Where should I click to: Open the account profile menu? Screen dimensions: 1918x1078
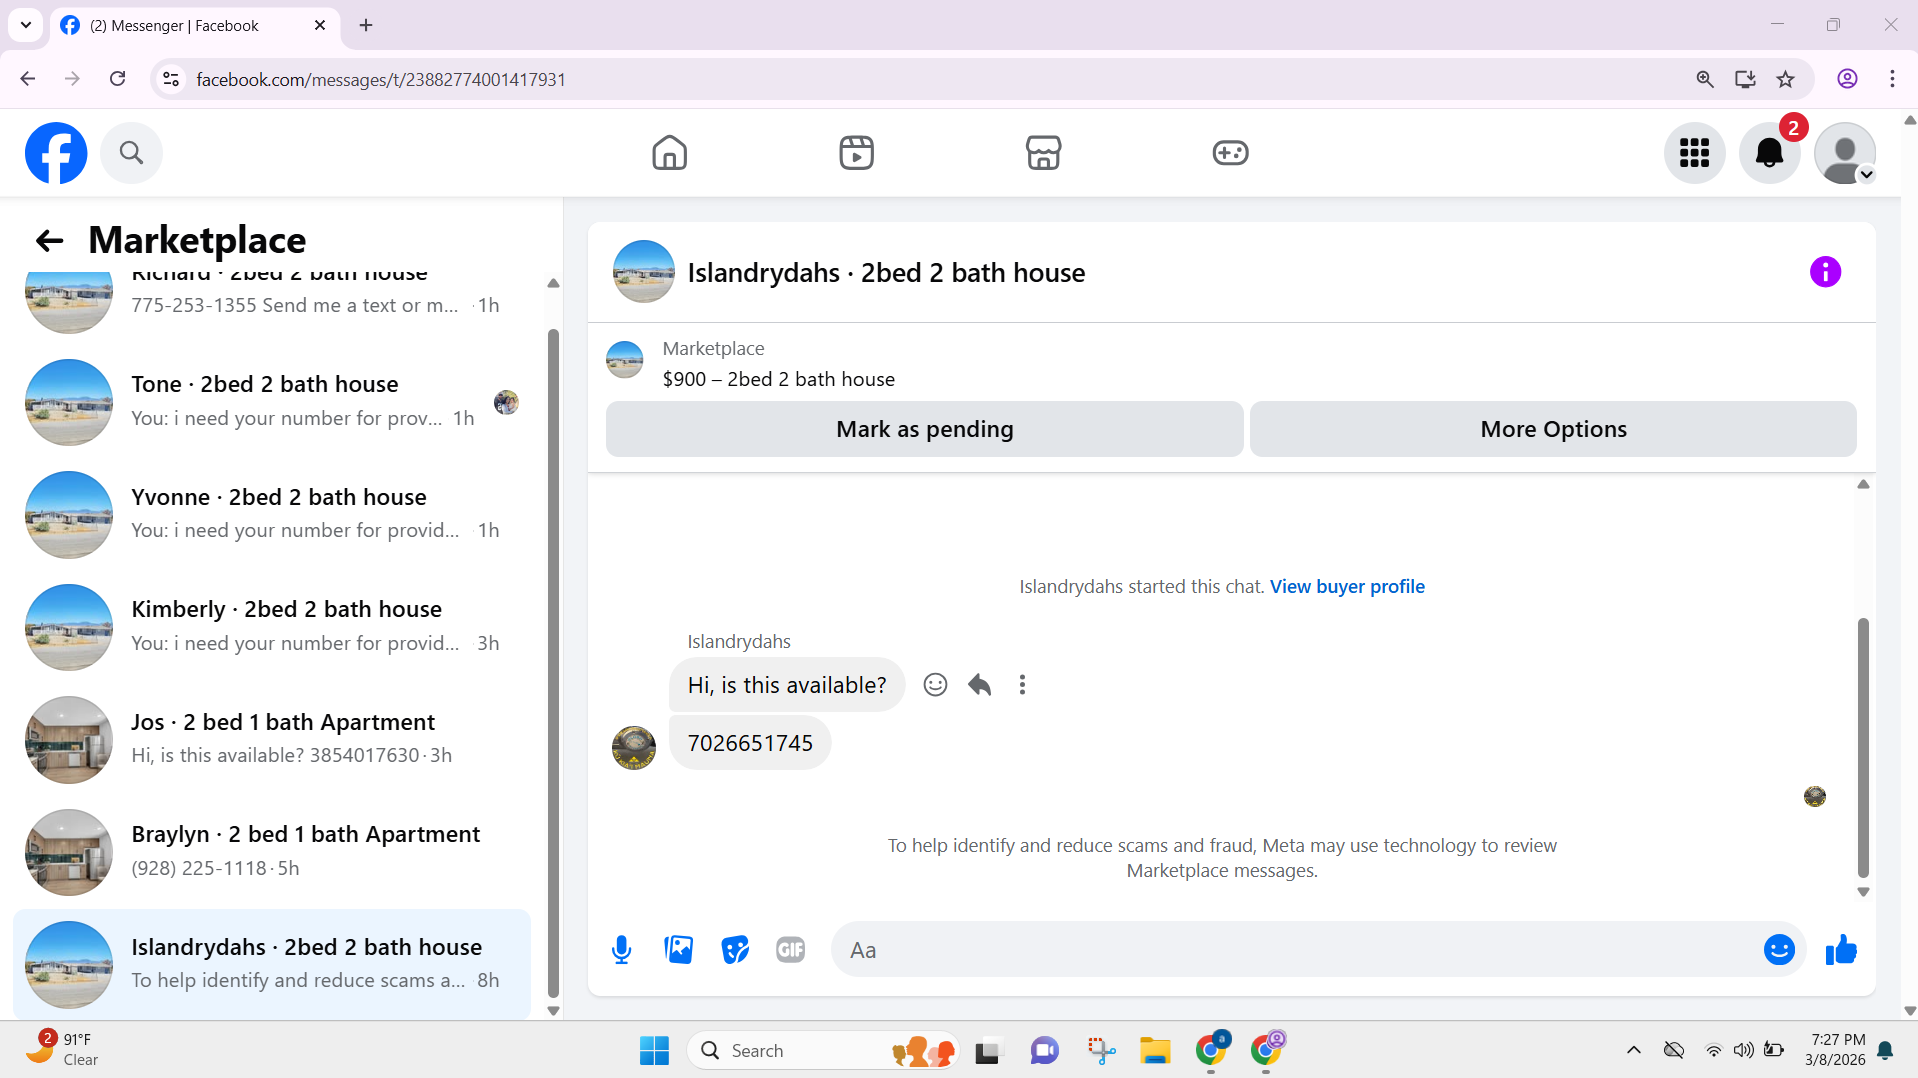[x=1845, y=153]
